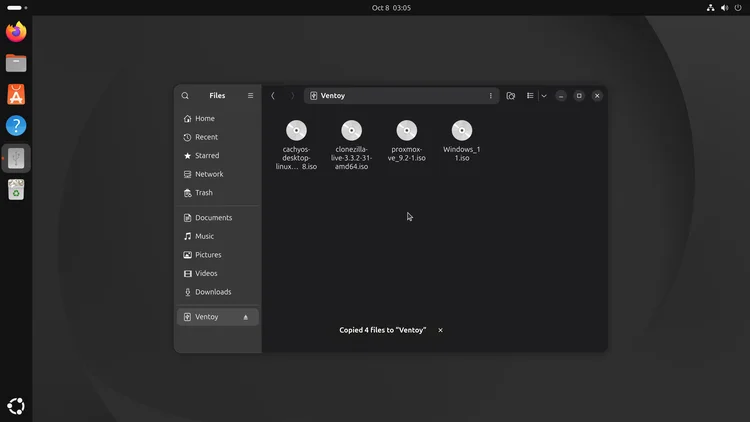Viewport: 750px width, 422px height.
Task: Open the power system menu
Action: point(738,8)
